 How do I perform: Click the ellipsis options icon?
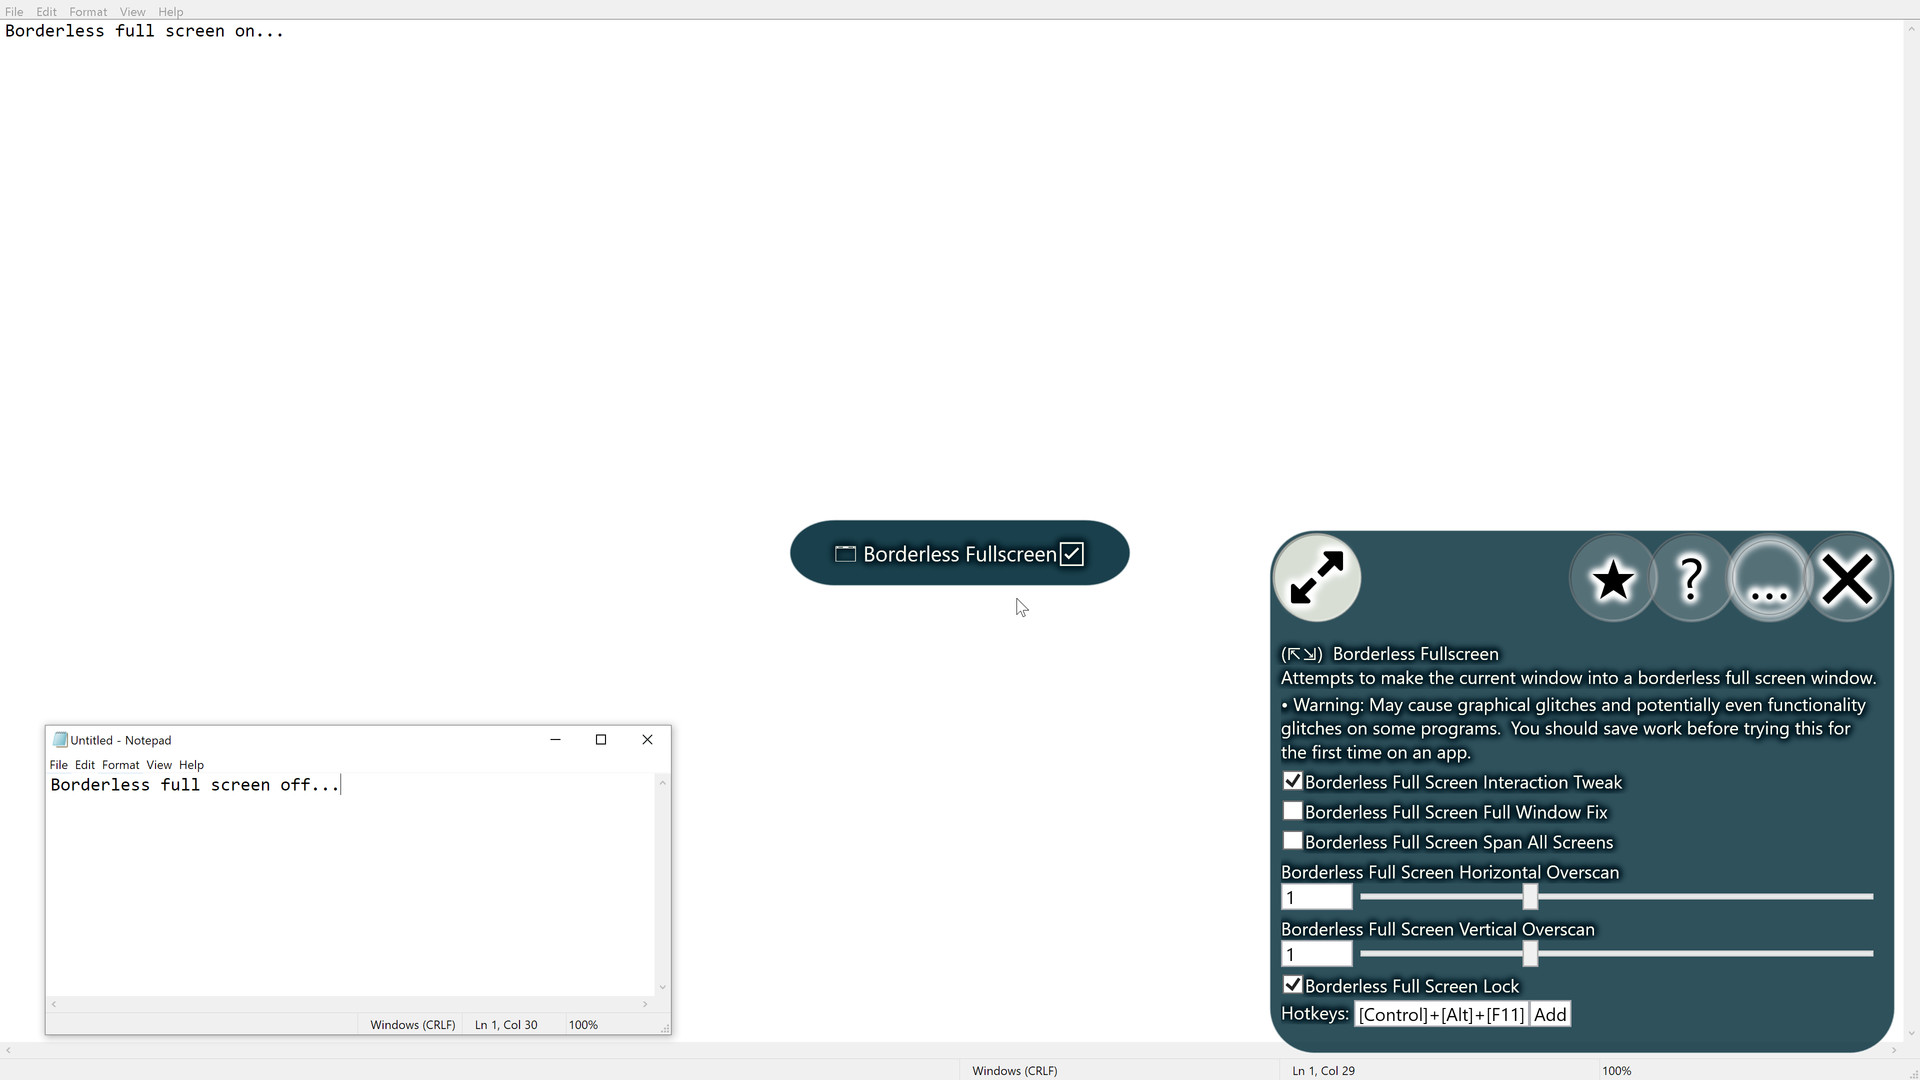pos(1769,578)
